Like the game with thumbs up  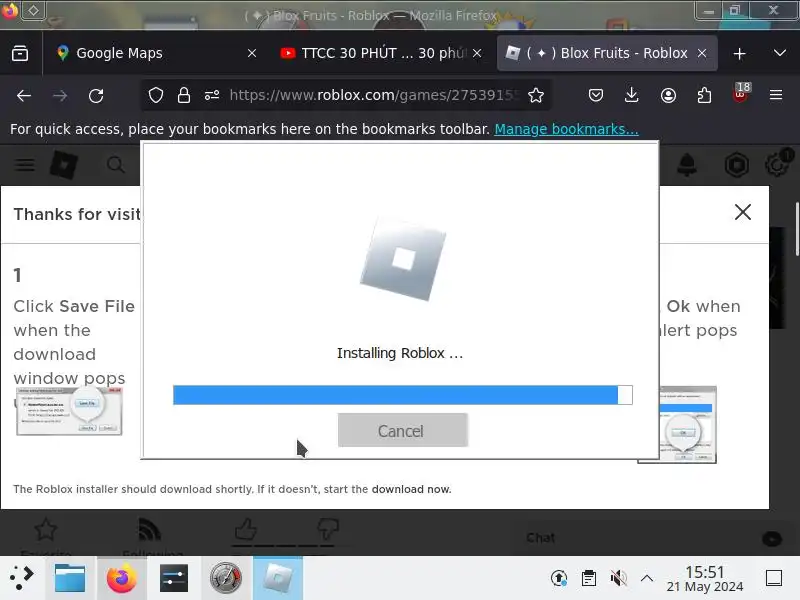[246, 530]
